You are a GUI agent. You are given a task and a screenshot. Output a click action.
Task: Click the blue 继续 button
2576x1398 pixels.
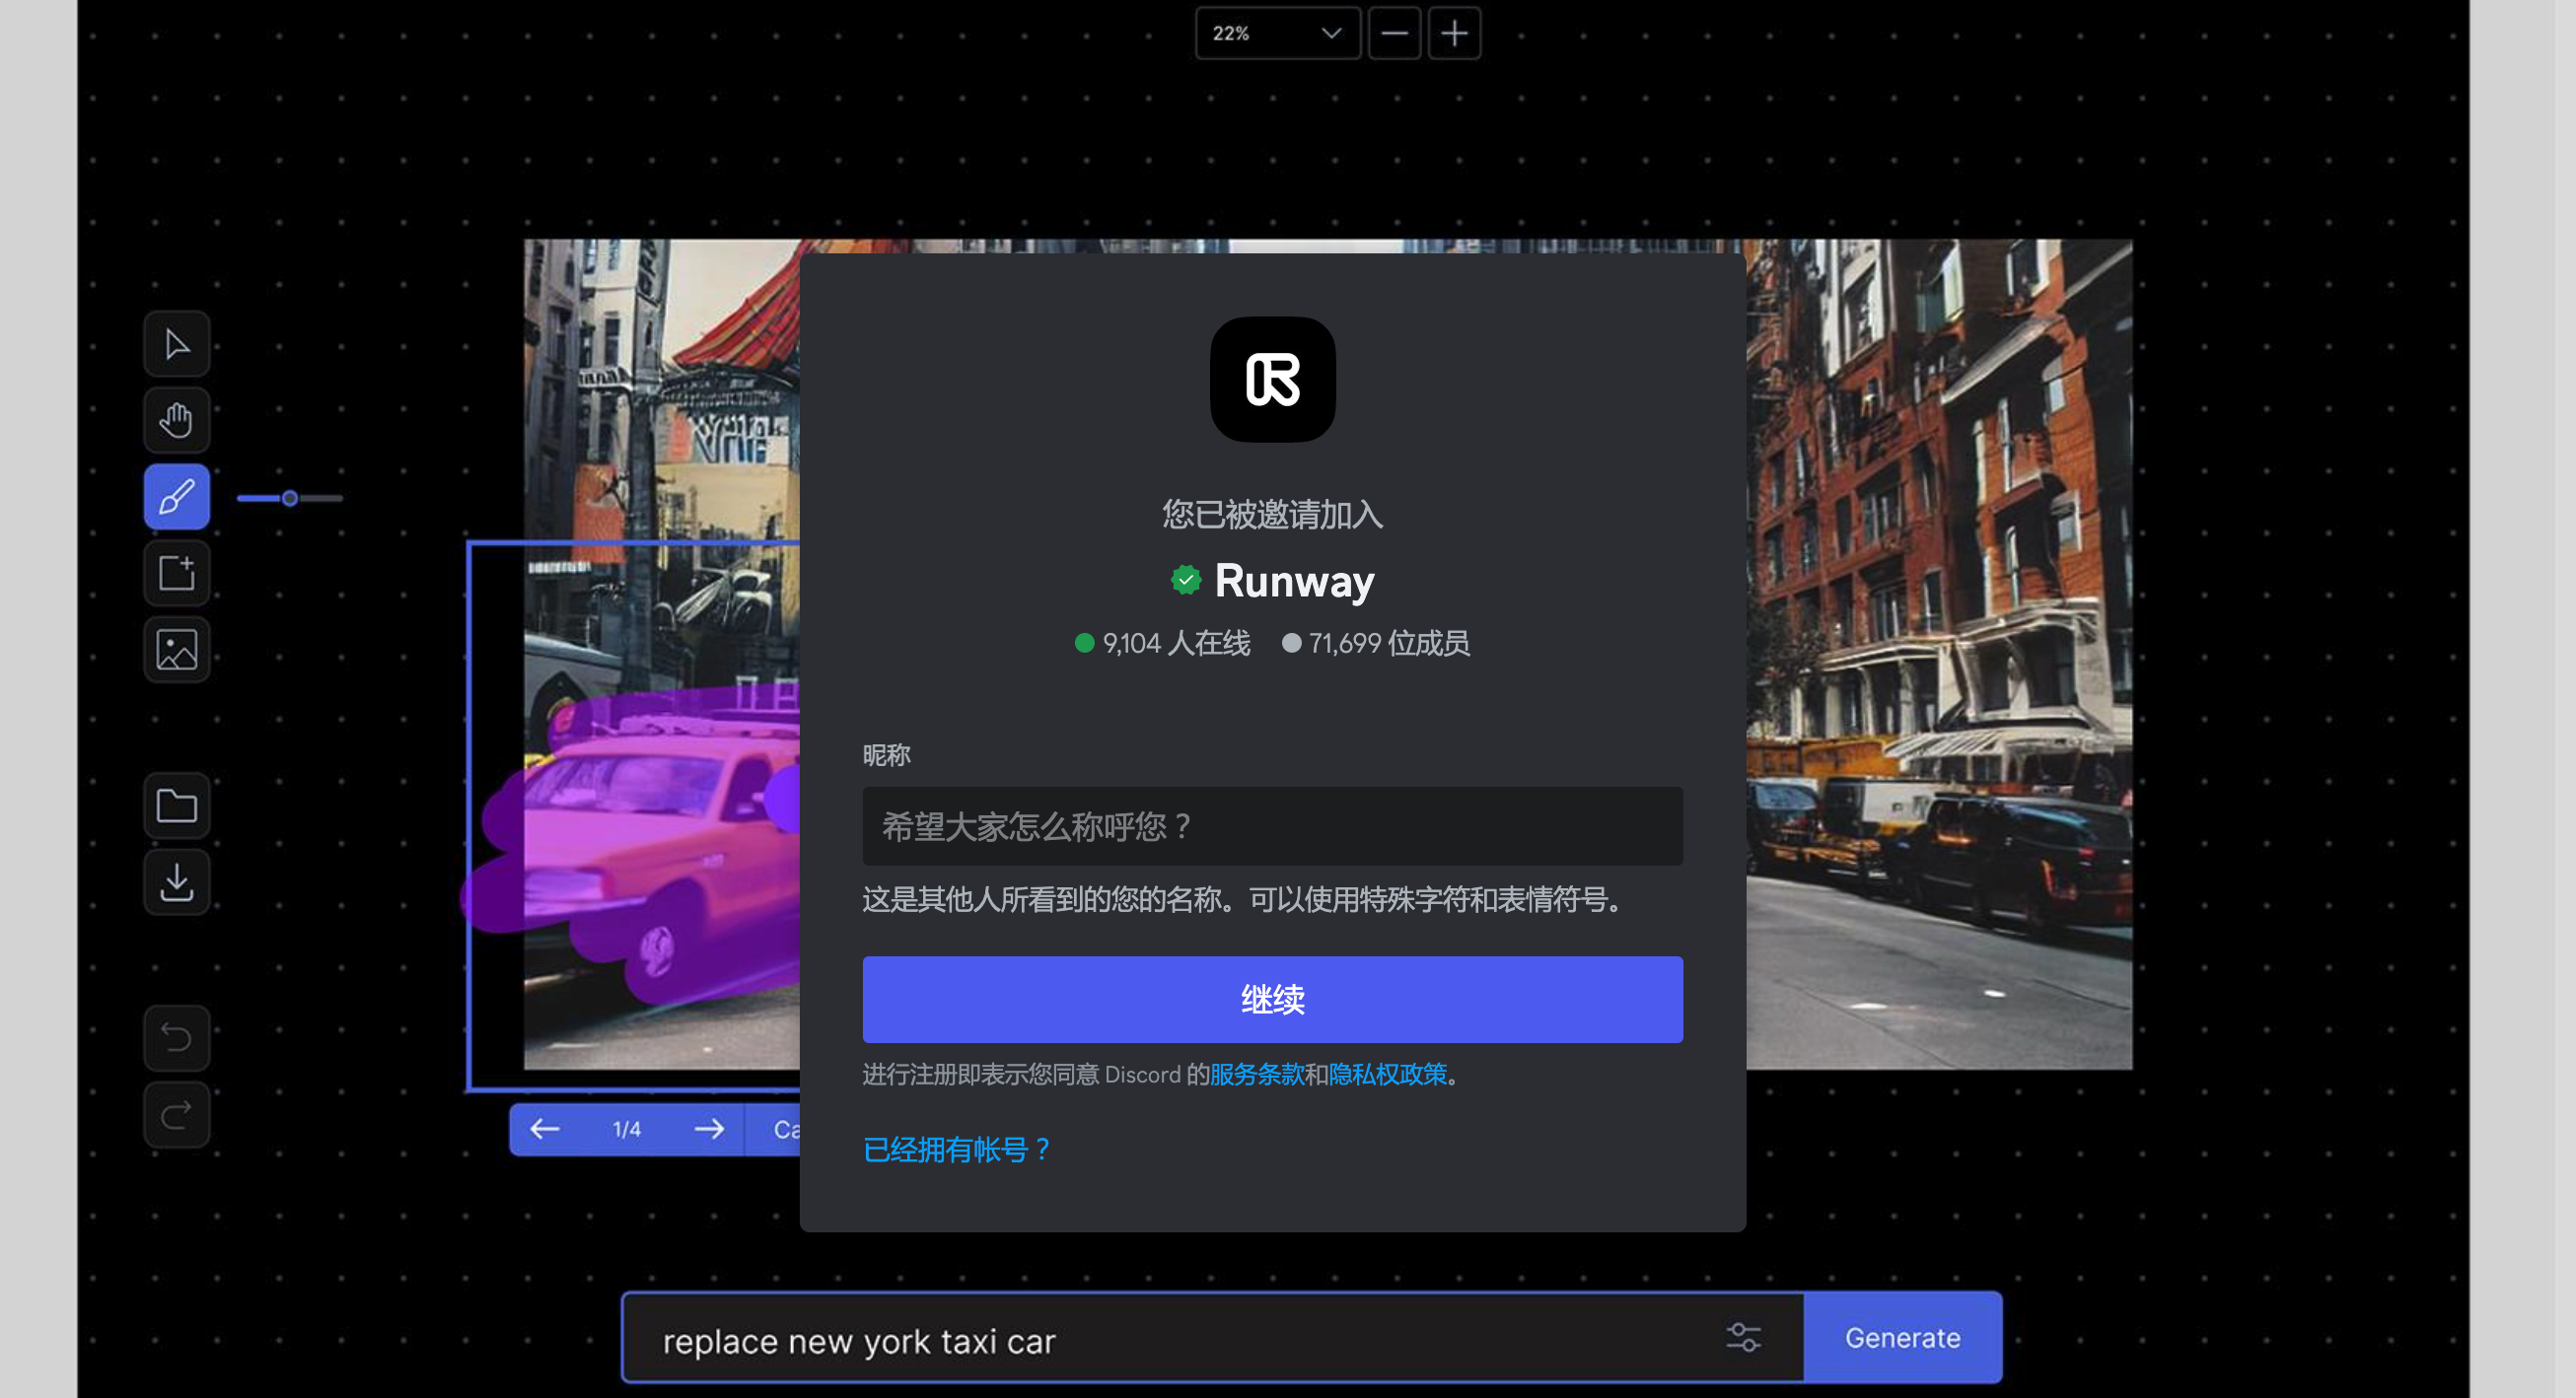[x=1272, y=1000]
